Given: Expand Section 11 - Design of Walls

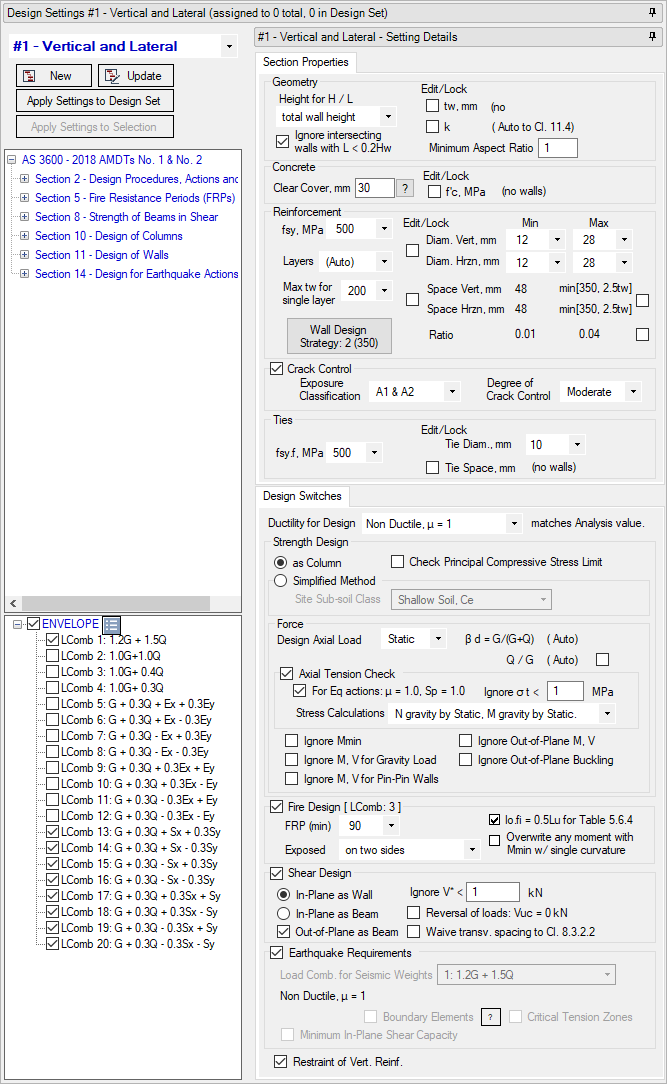Looking at the screenshot, I should [24, 255].
